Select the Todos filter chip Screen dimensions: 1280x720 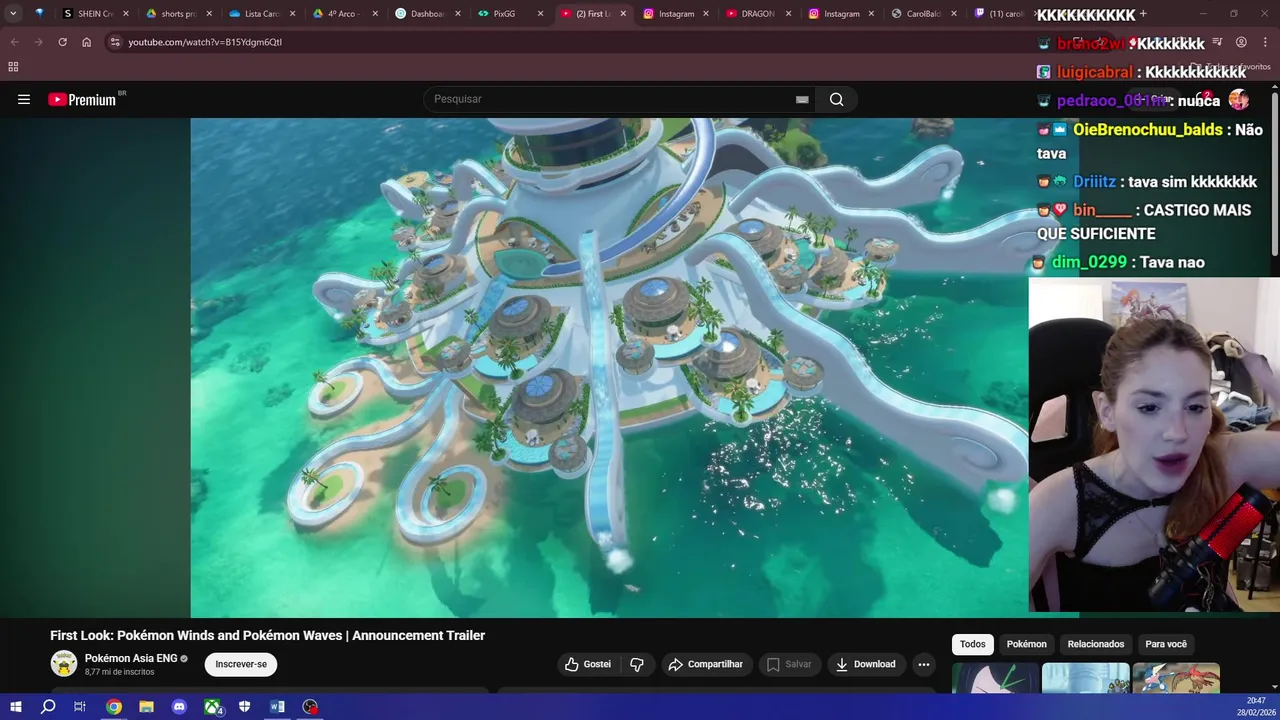[x=972, y=644]
